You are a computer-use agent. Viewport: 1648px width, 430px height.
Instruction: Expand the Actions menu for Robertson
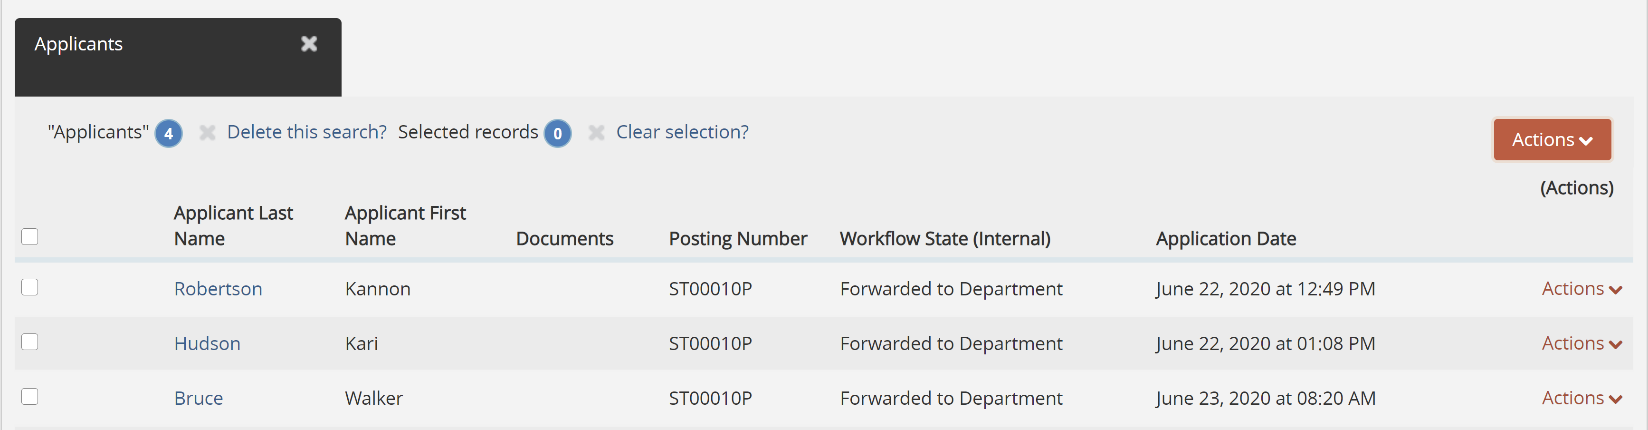[1581, 289]
